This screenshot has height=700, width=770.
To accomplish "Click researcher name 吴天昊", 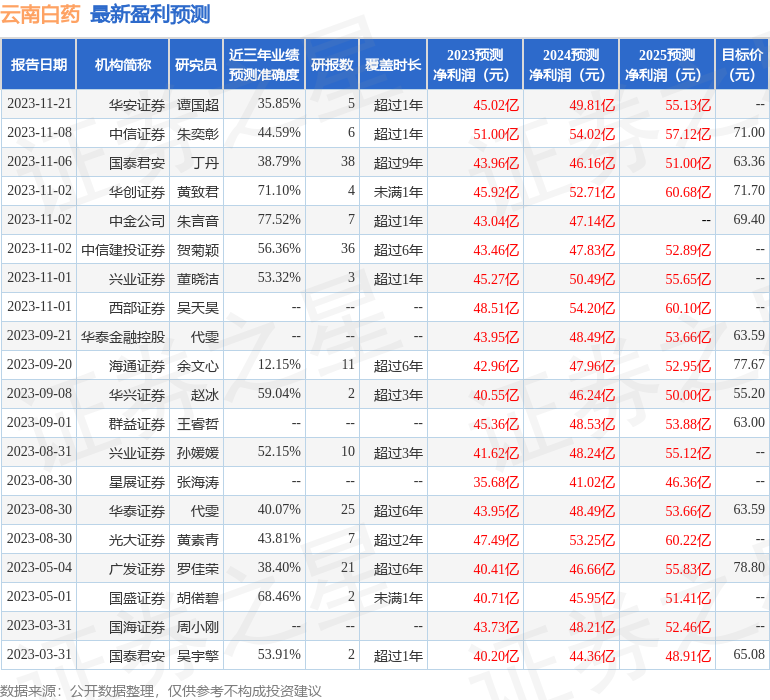I will pos(197,308).
